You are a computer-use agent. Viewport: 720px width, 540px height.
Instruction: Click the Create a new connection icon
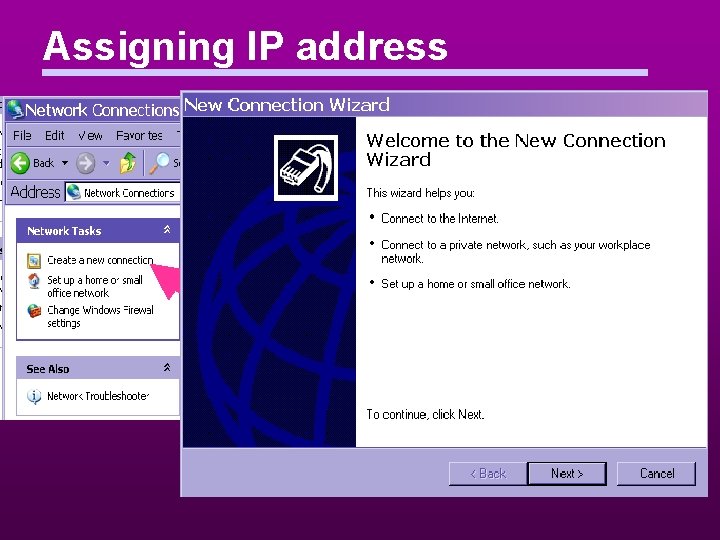click(x=34, y=261)
